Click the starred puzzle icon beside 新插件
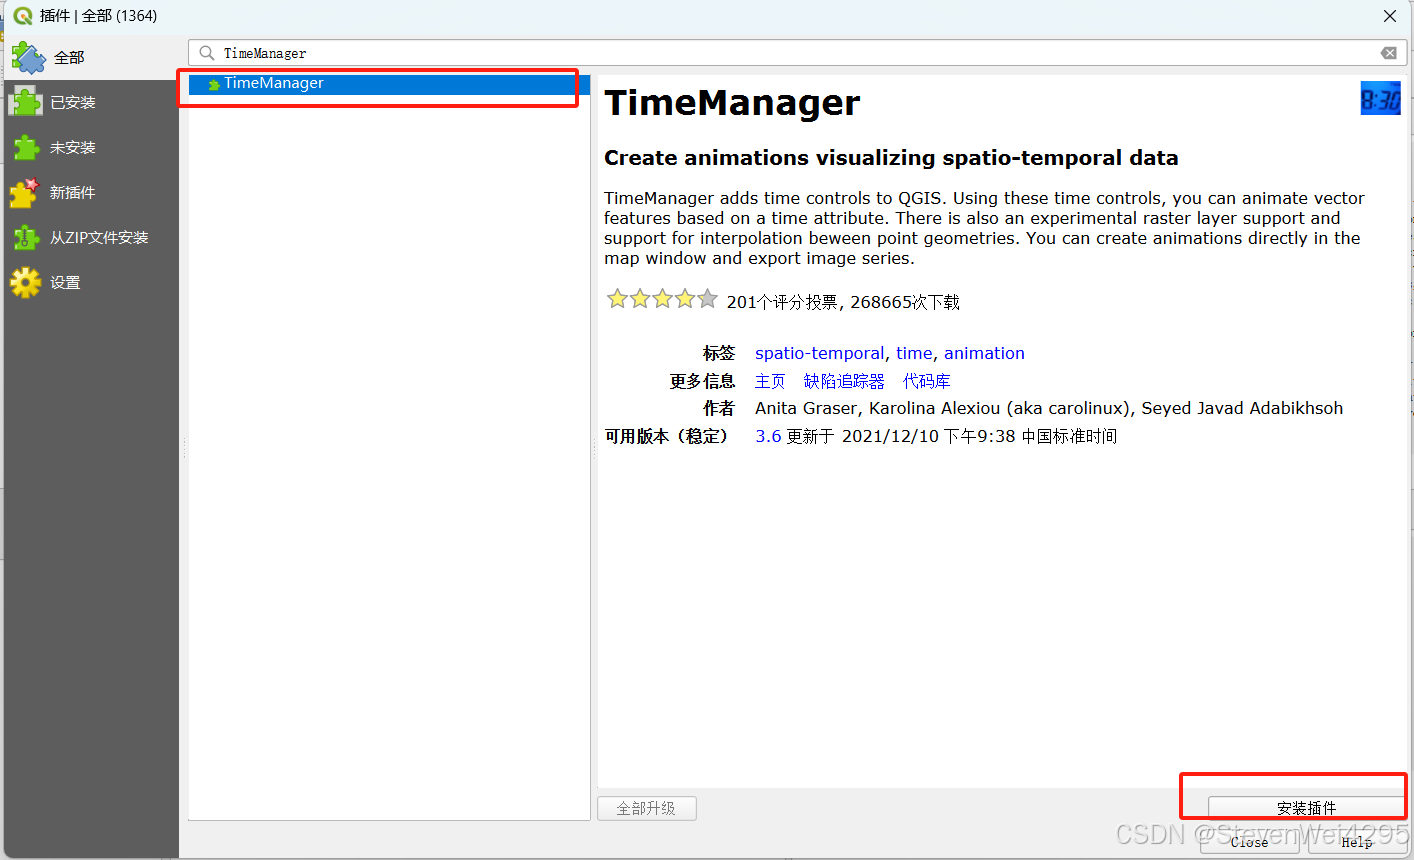The image size is (1414, 860). [x=25, y=192]
